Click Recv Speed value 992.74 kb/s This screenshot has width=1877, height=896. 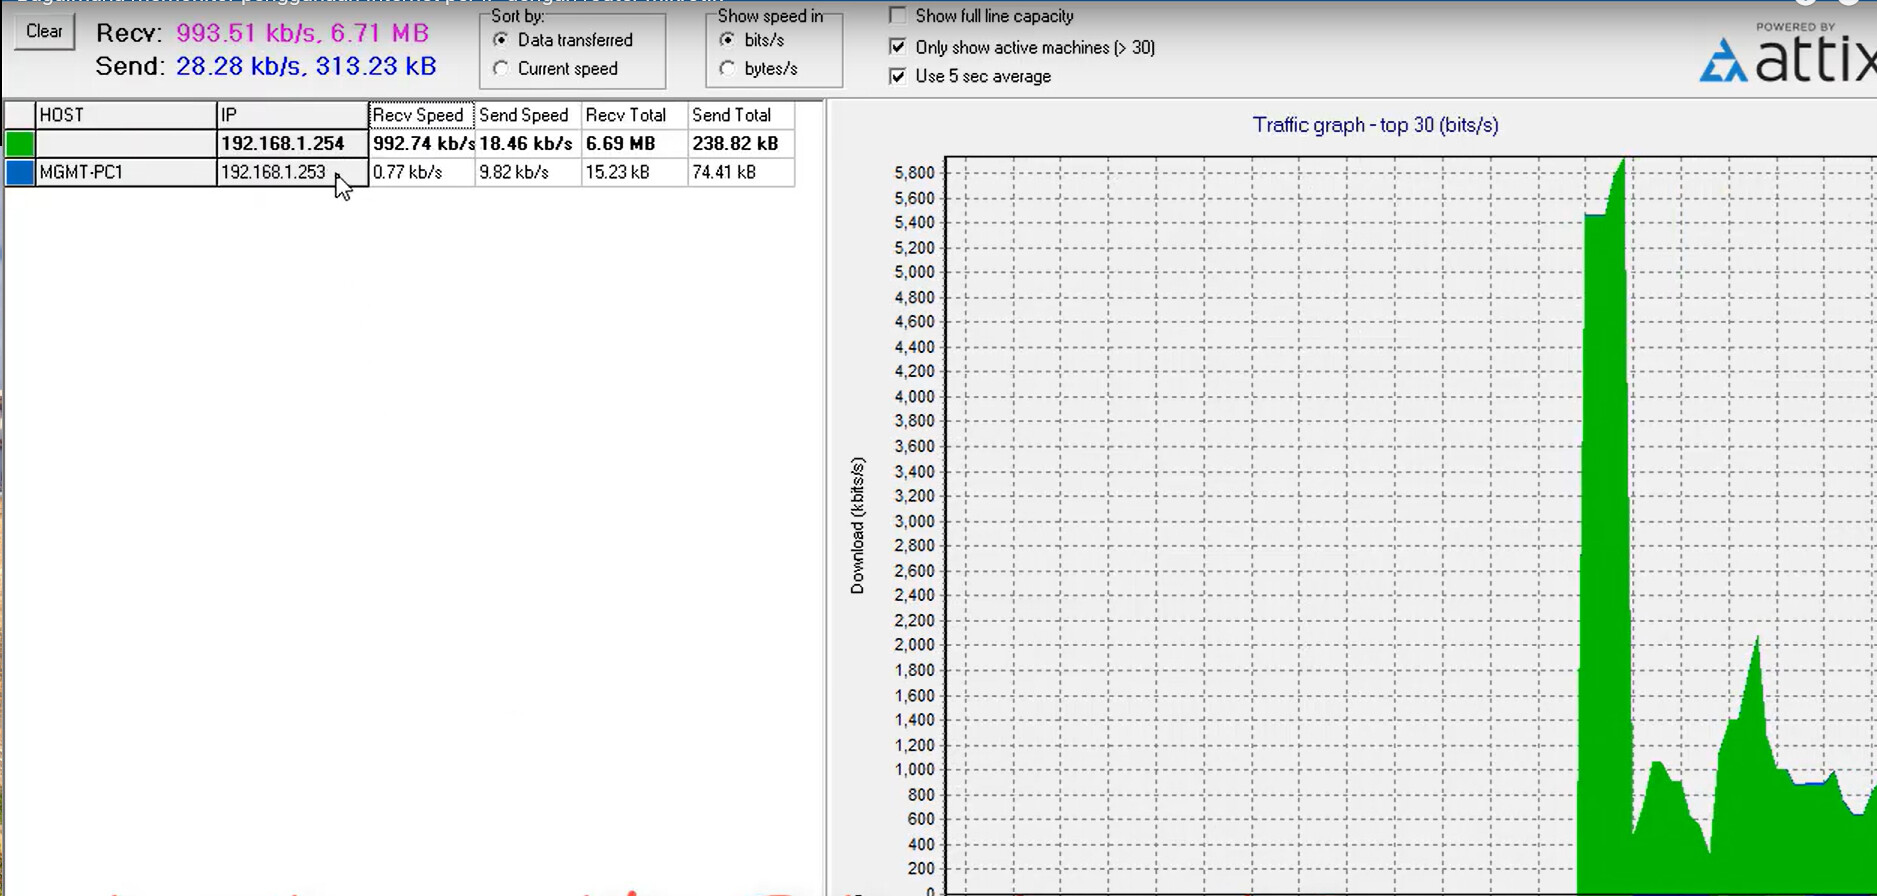421,144
